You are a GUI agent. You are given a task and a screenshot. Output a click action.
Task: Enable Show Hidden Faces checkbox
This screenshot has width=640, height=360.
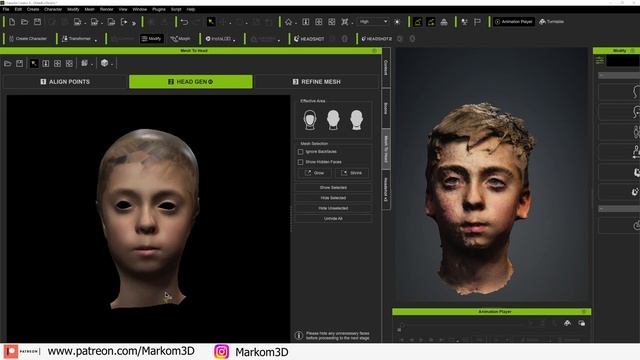(300, 162)
